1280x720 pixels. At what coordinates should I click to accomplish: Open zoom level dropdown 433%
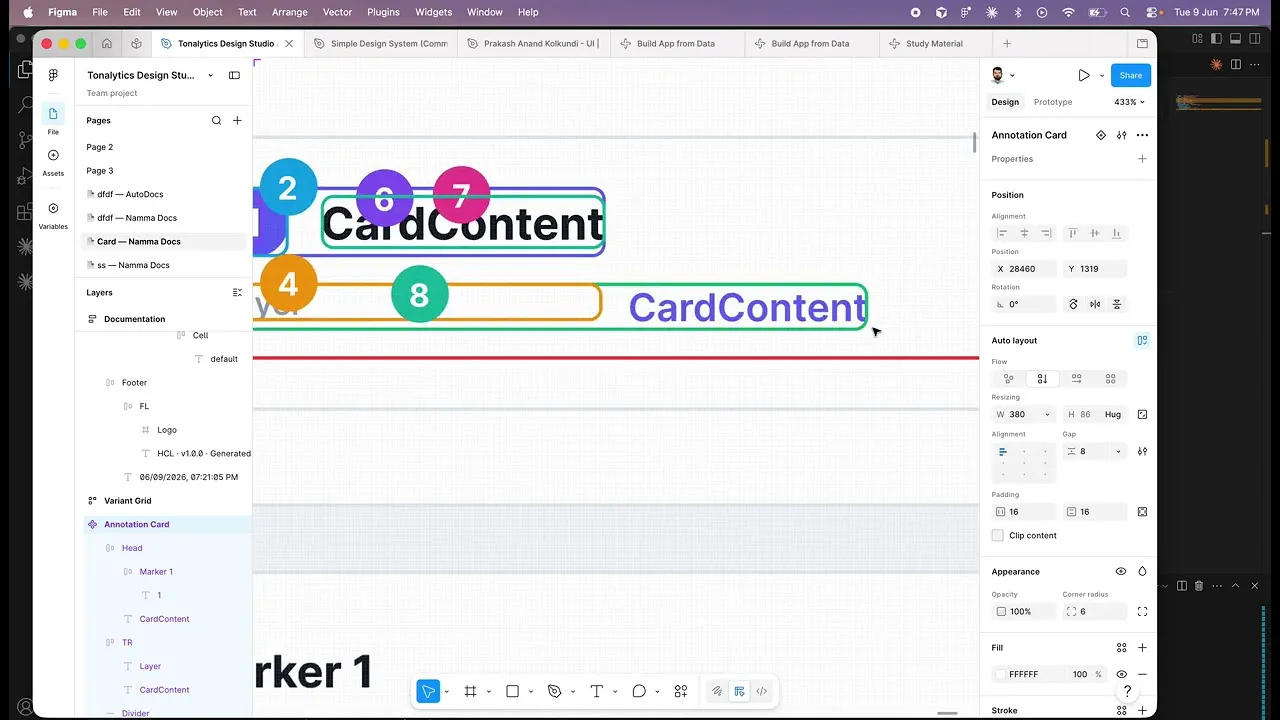click(x=1129, y=102)
